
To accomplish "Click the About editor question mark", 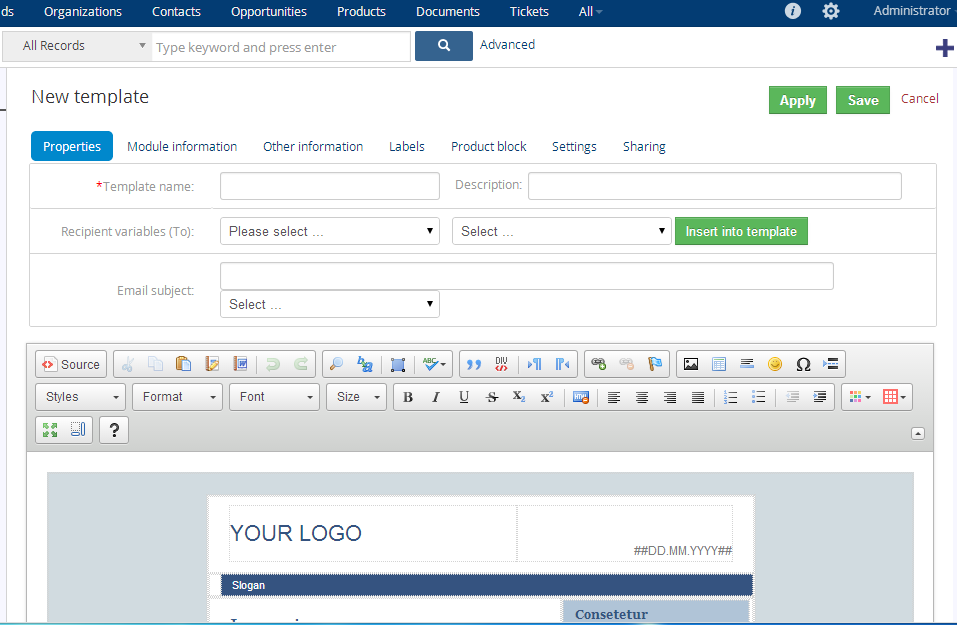I will tap(114, 430).
